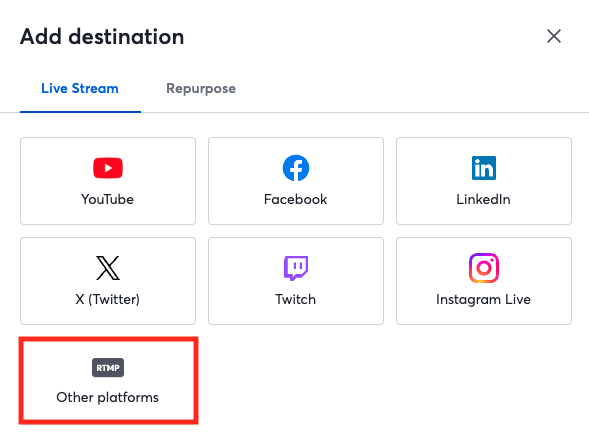Screen dimensions: 589x444
Task: Pick the Twitch text label
Action: pos(296,299)
